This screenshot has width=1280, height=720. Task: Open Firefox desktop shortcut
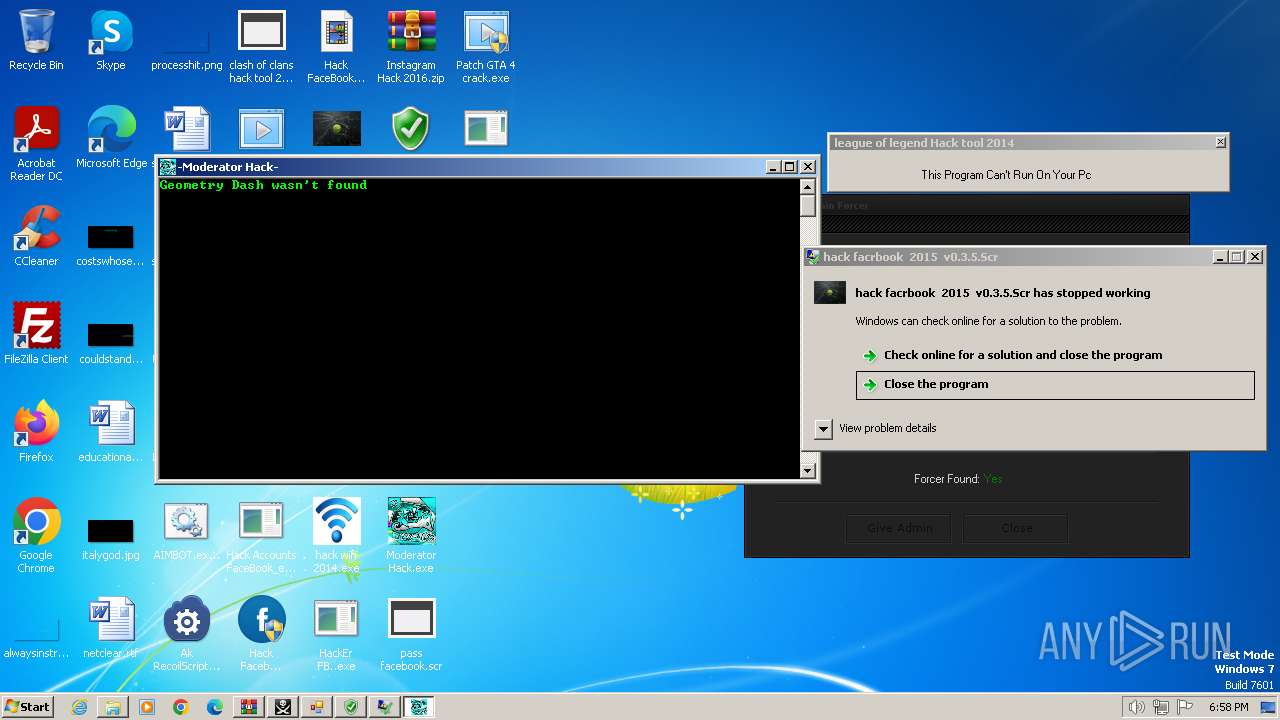[36, 432]
